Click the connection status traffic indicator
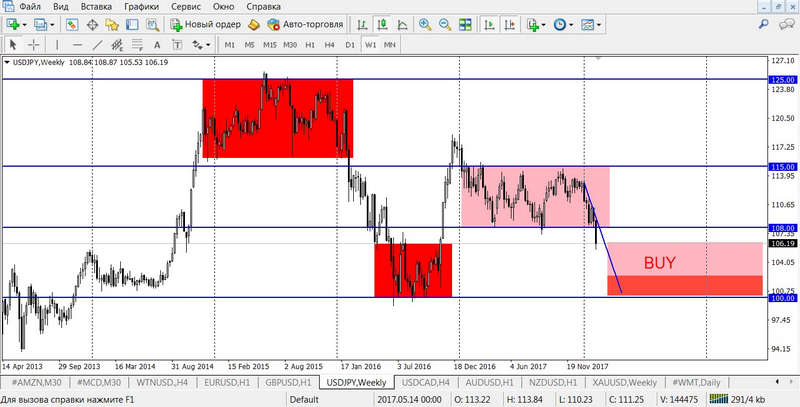This screenshot has width=800, height=407. (x=744, y=398)
